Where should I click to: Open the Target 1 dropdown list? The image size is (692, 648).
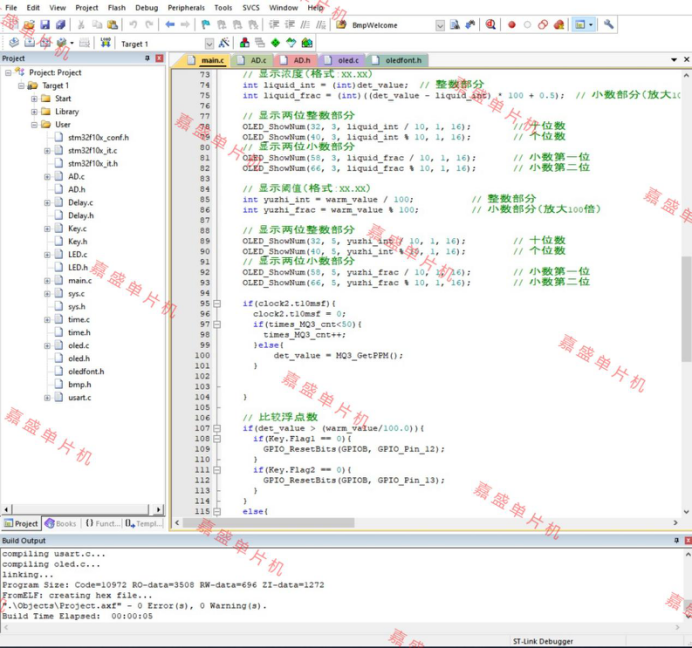tap(209, 43)
